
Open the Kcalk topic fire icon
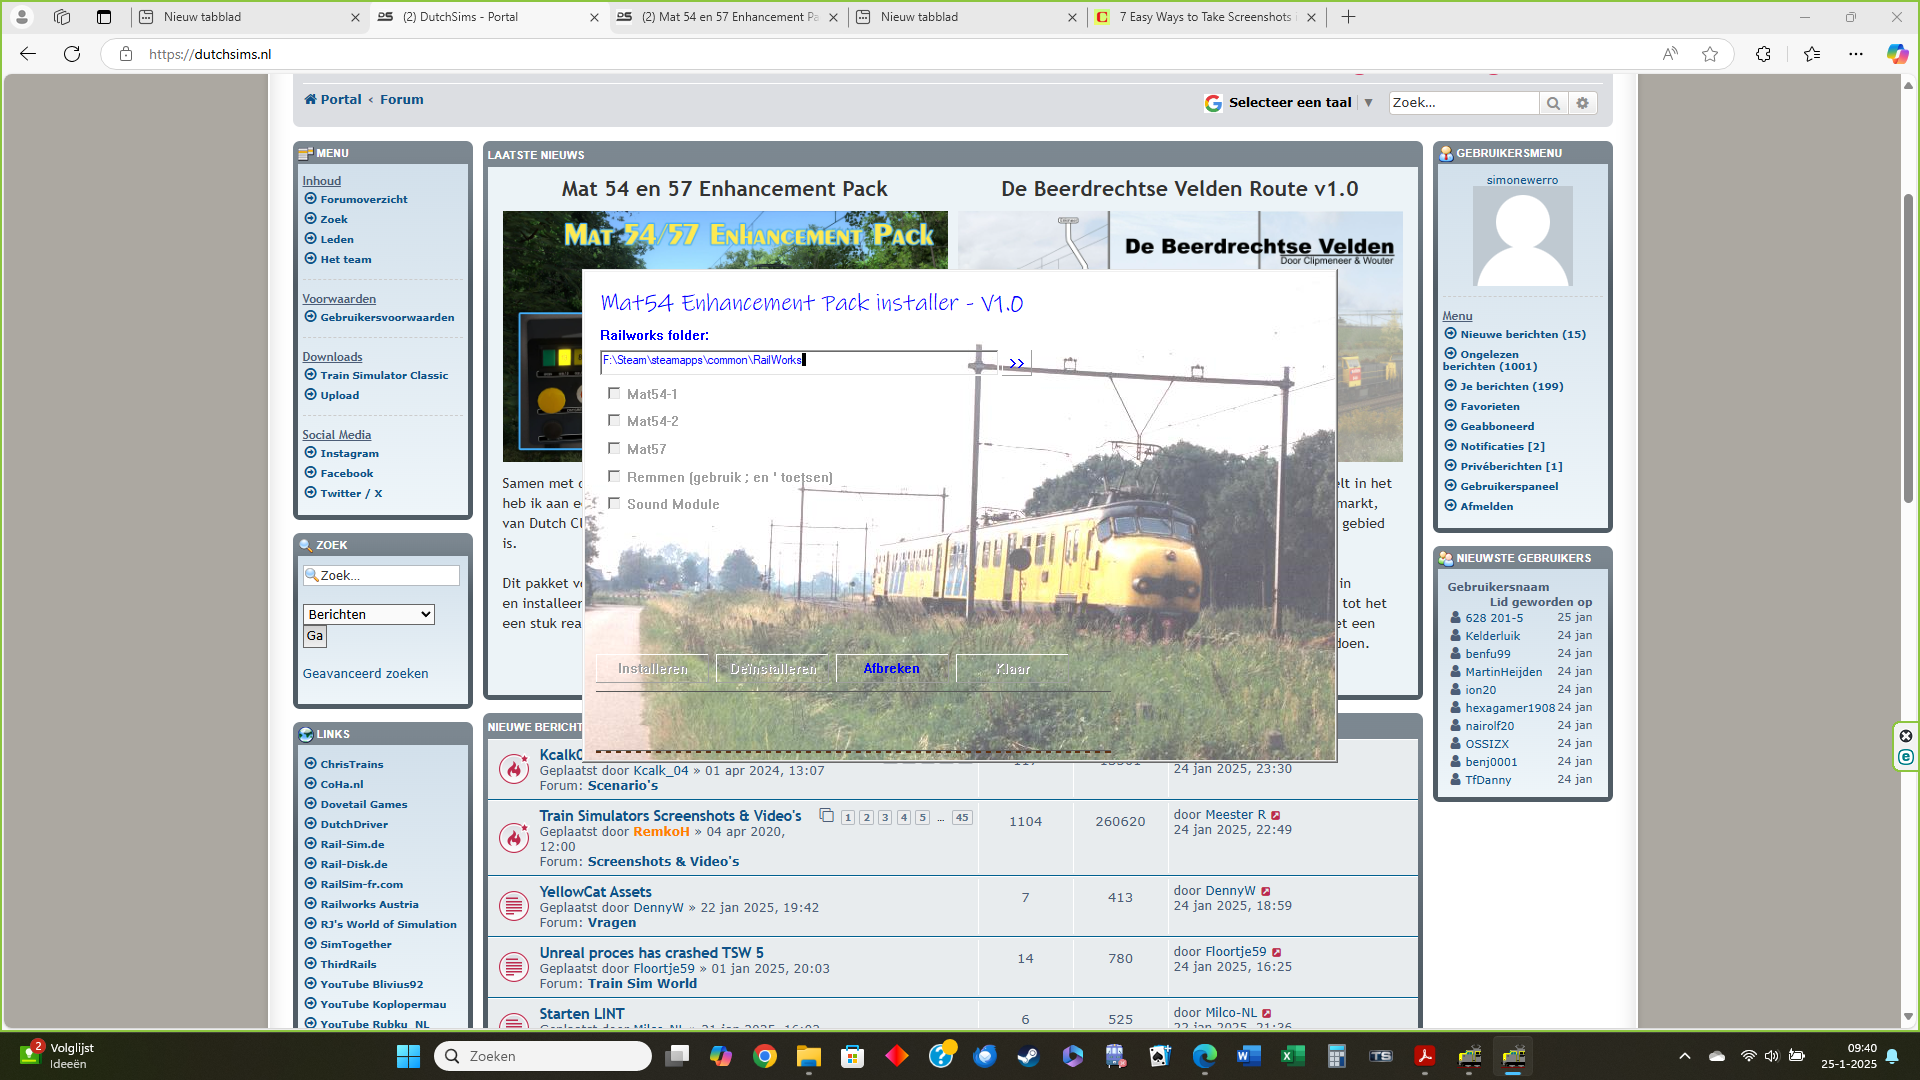coord(514,769)
